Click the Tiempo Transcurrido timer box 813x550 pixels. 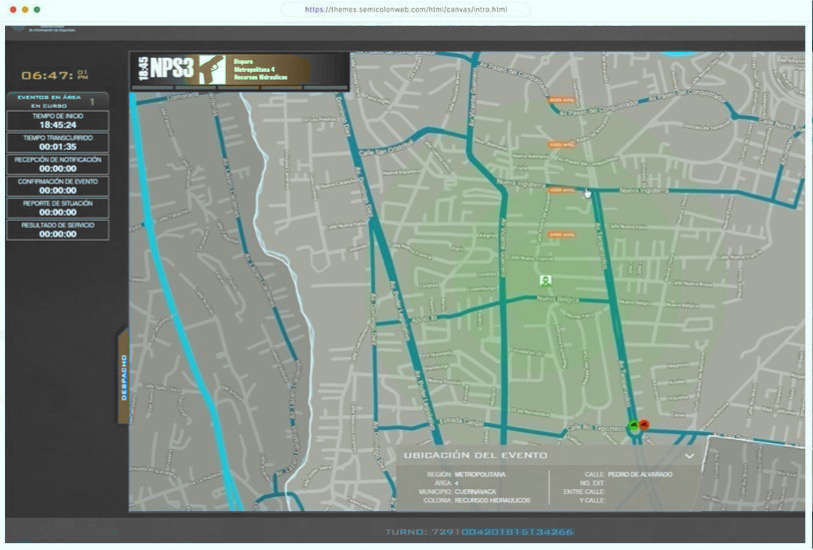point(57,142)
